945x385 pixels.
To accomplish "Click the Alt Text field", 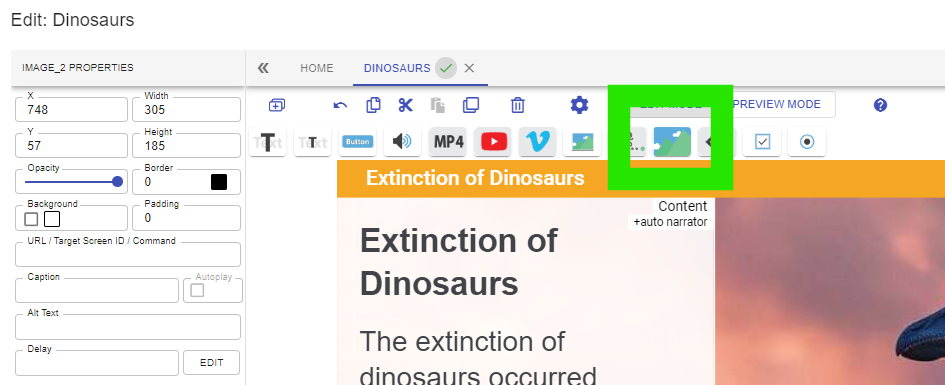I will pyautogui.click(x=128, y=327).
